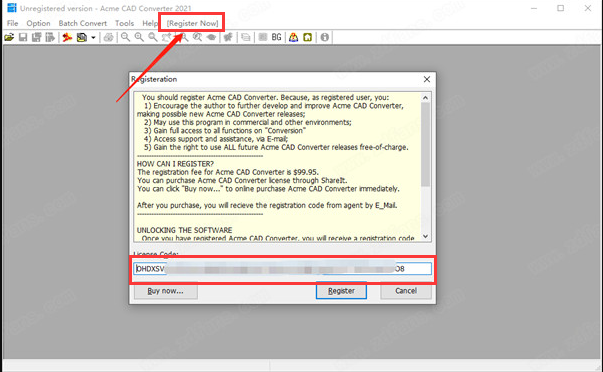This screenshot has width=603, height=372.
Task: Close the Registration dialog with the X
Action: [427, 79]
